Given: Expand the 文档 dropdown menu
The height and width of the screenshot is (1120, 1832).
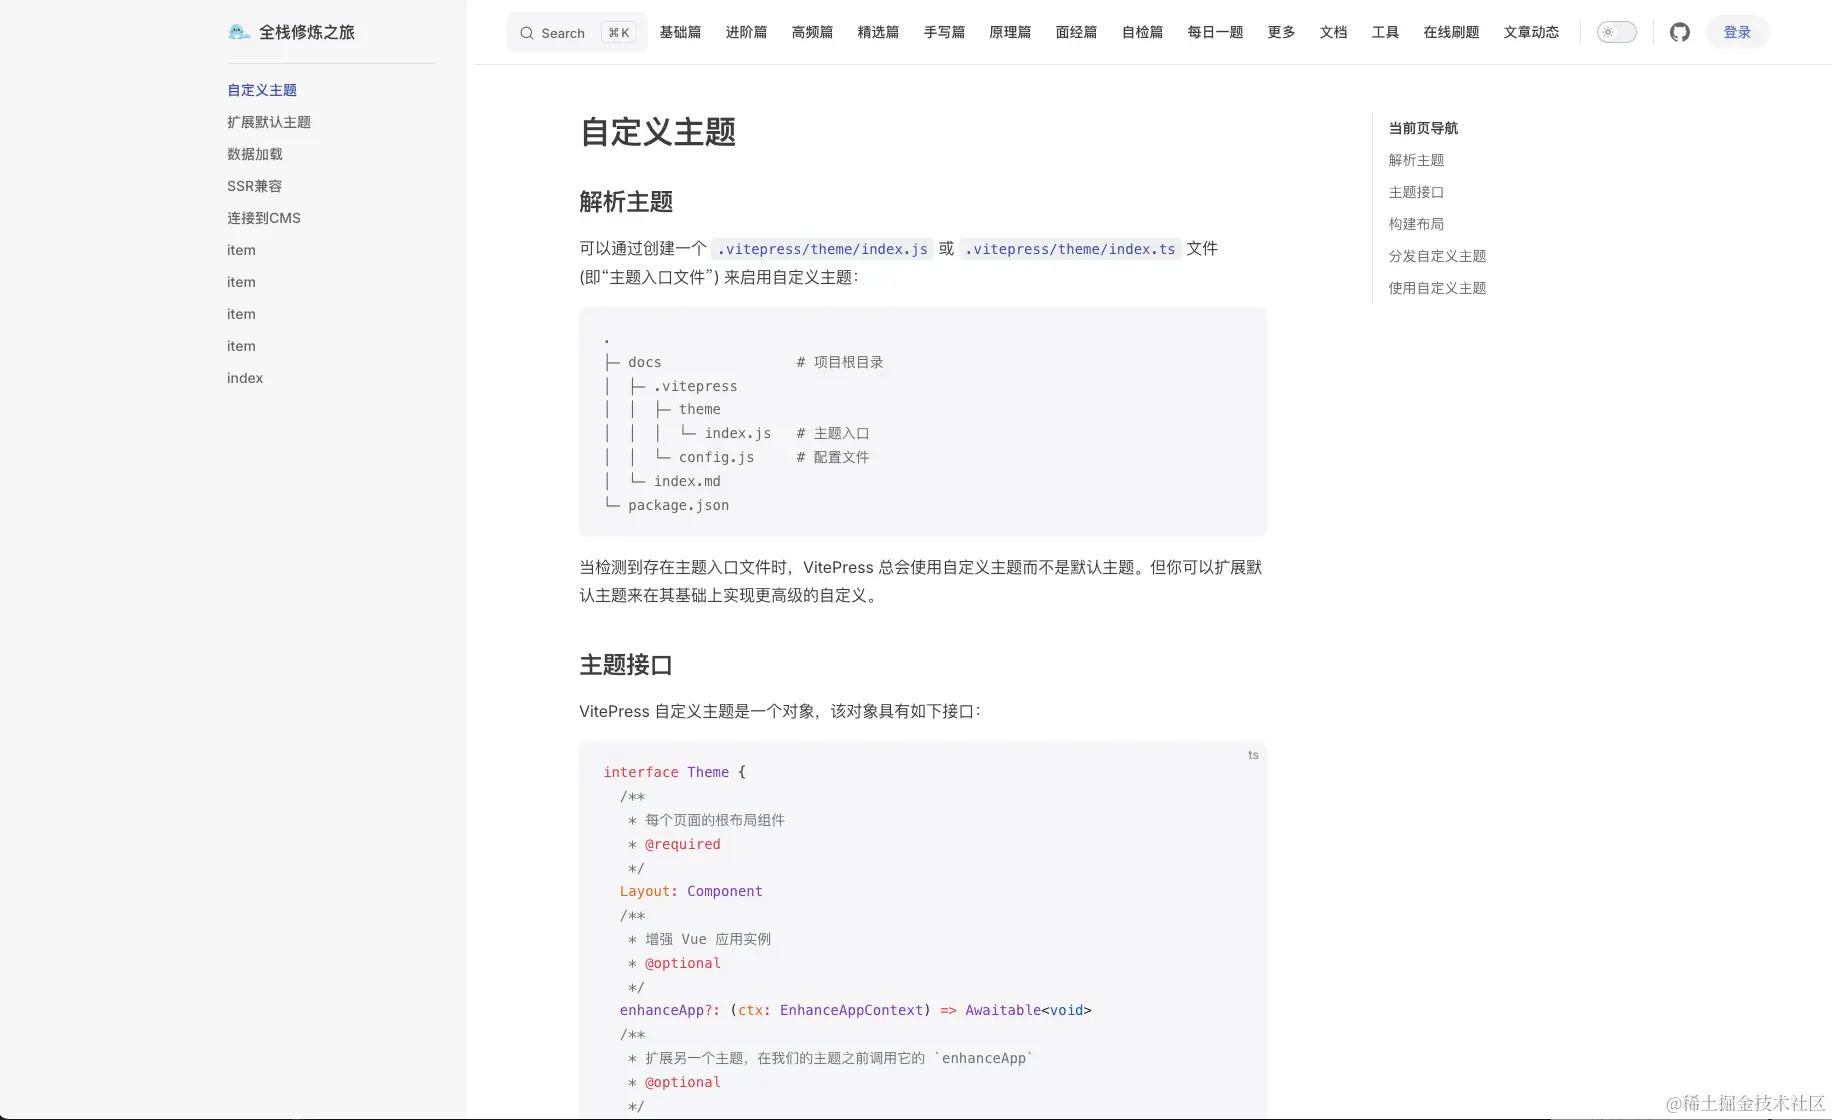Looking at the screenshot, I should pyautogui.click(x=1333, y=32).
